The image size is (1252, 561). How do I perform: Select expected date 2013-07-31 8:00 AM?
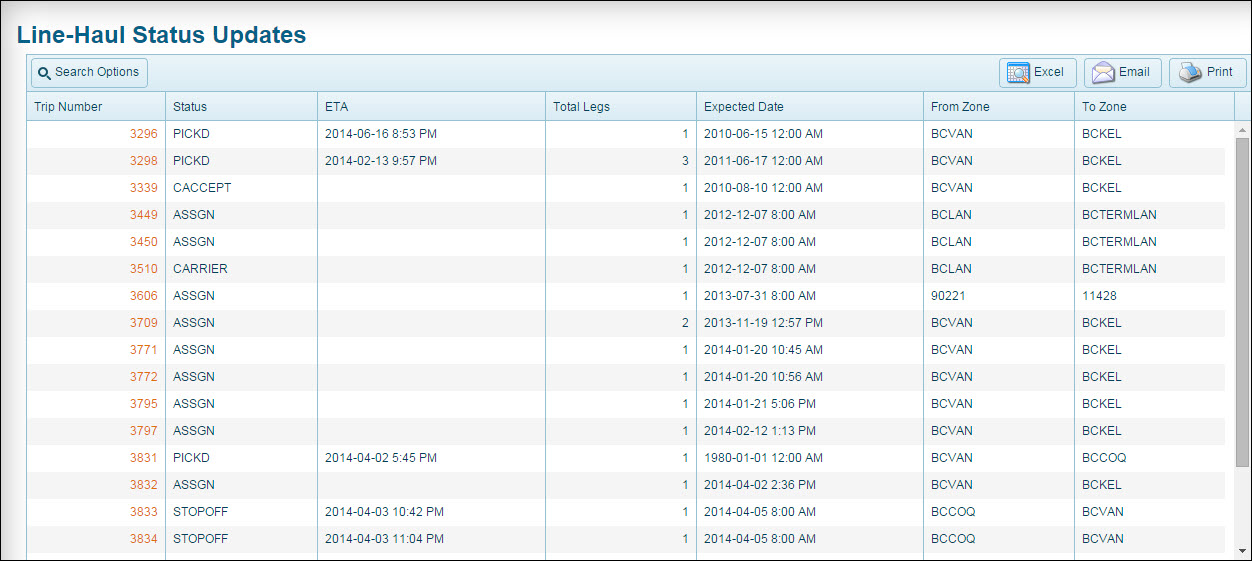point(760,296)
